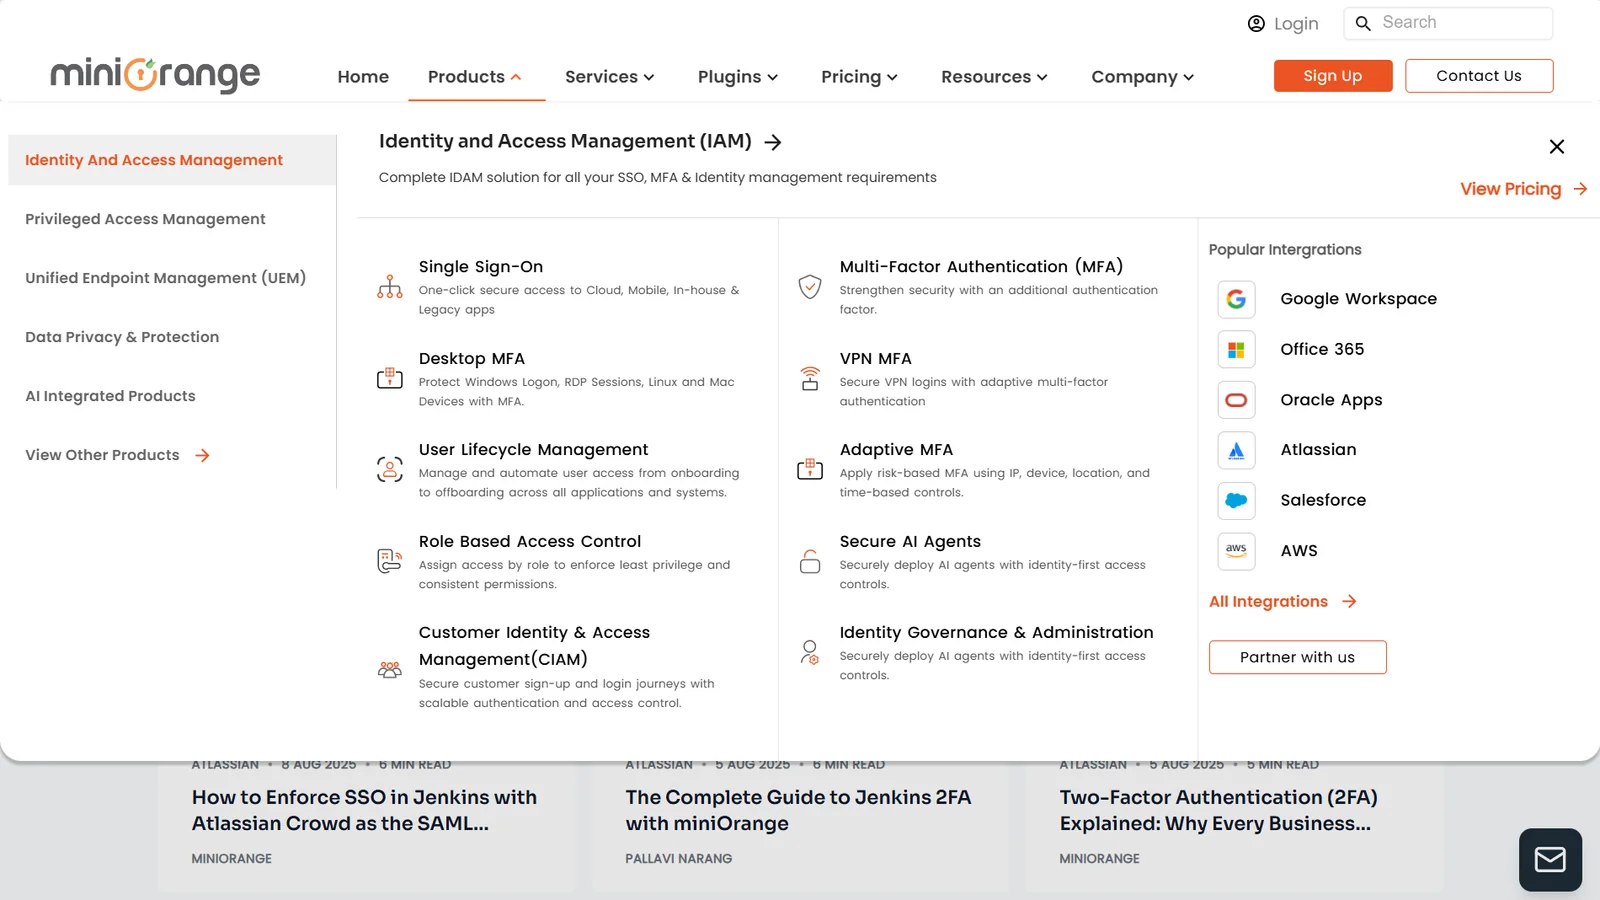The height and width of the screenshot is (900, 1600).
Task: Click the Desktop MFA monitor icon
Action: pos(390,378)
